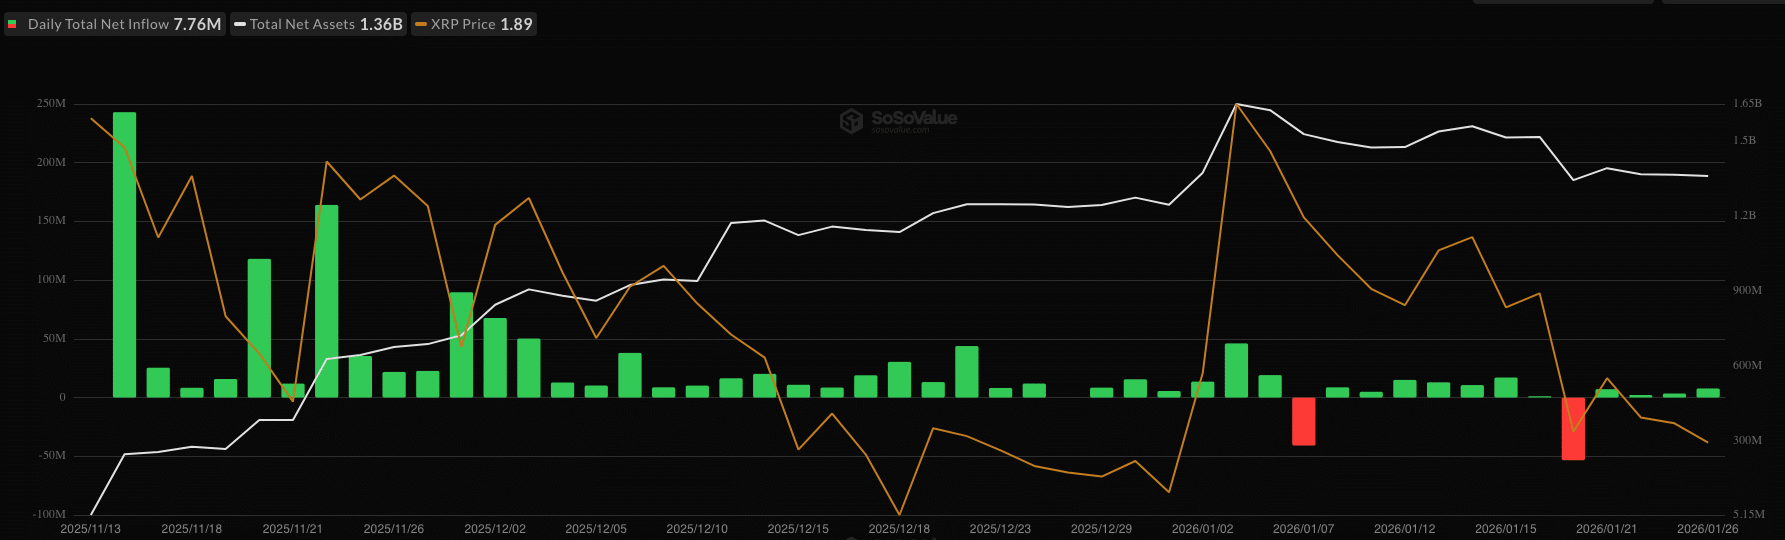Select the red outflow bar at 2026/01/07
Screen dimensions: 1785x540
pos(1304,421)
